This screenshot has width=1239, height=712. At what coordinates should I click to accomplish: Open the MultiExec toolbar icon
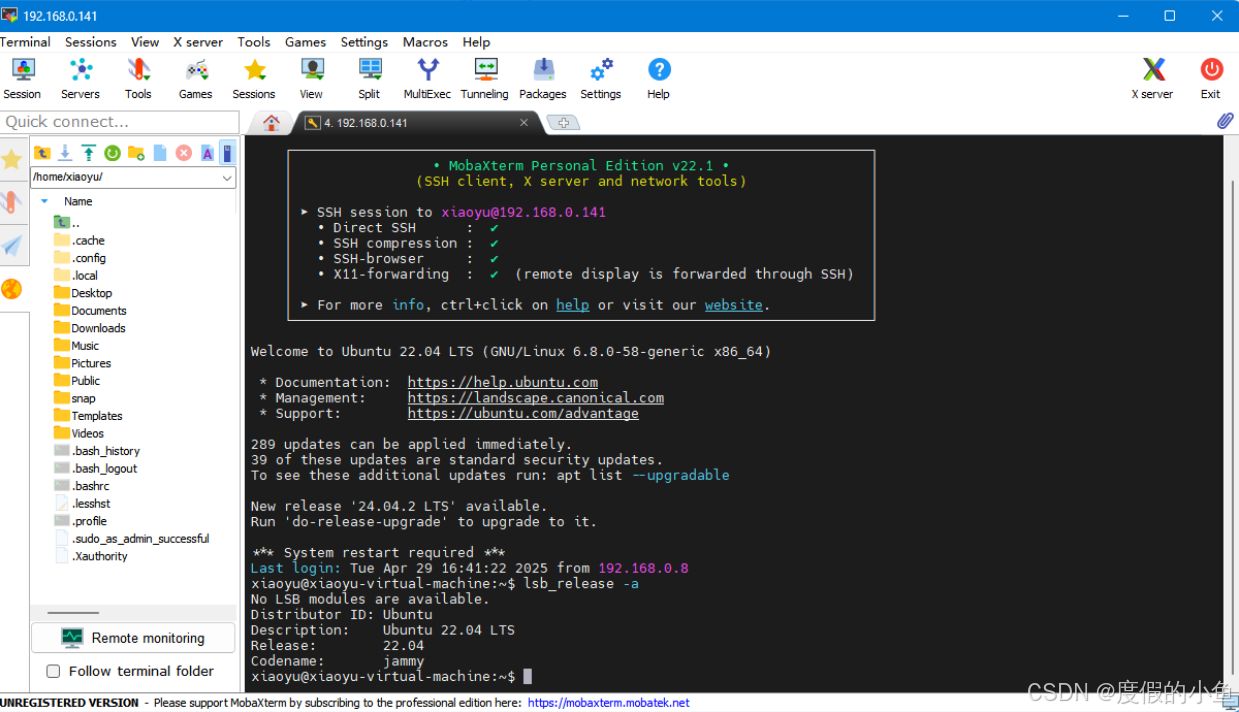point(427,78)
